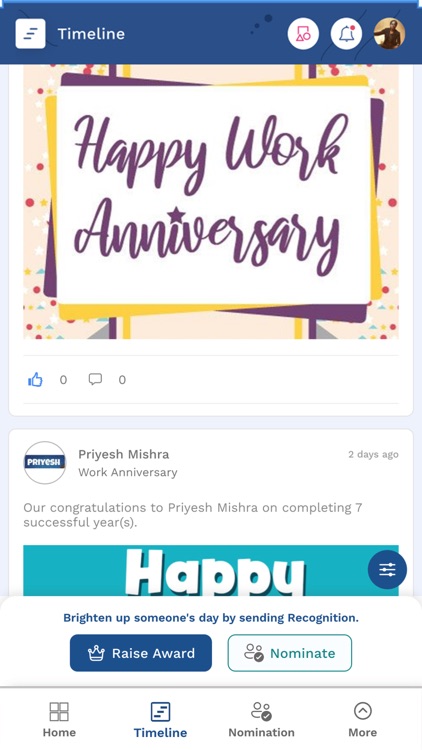Open the Timeline logo menu icon
This screenshot has height=750, width=422.
(31, 33)
